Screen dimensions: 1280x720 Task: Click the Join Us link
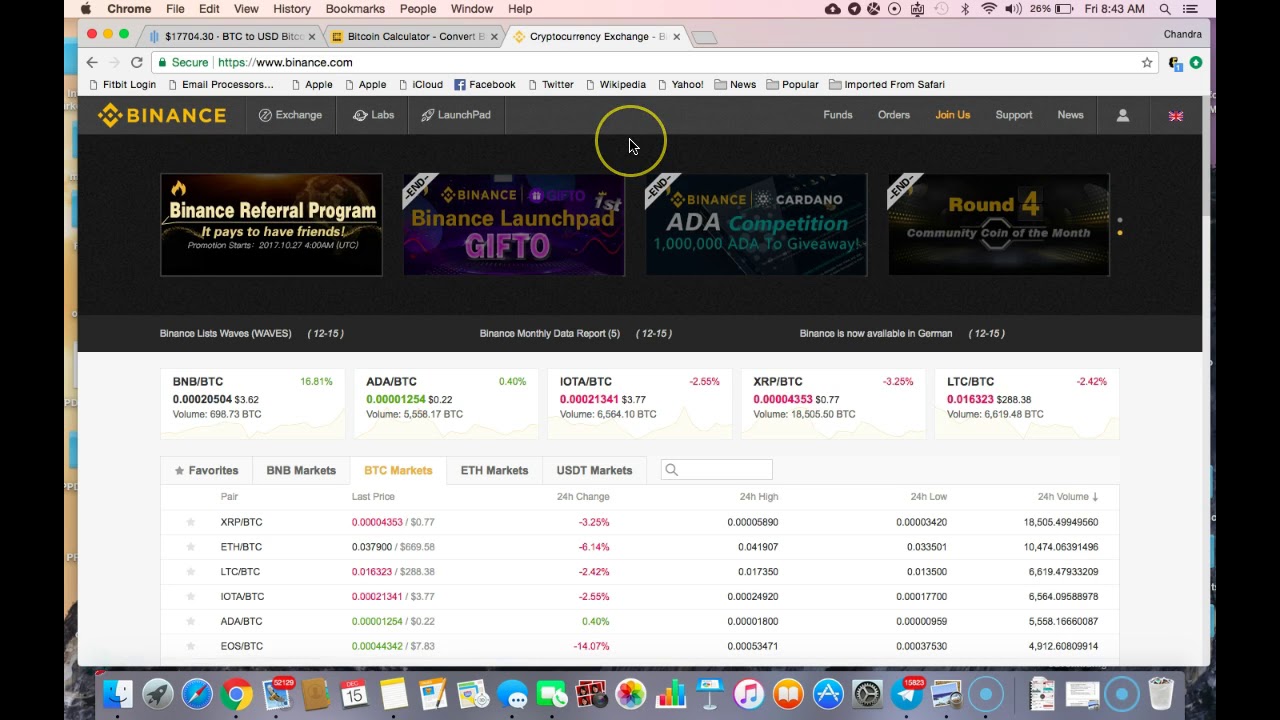[x=953, y=115]
